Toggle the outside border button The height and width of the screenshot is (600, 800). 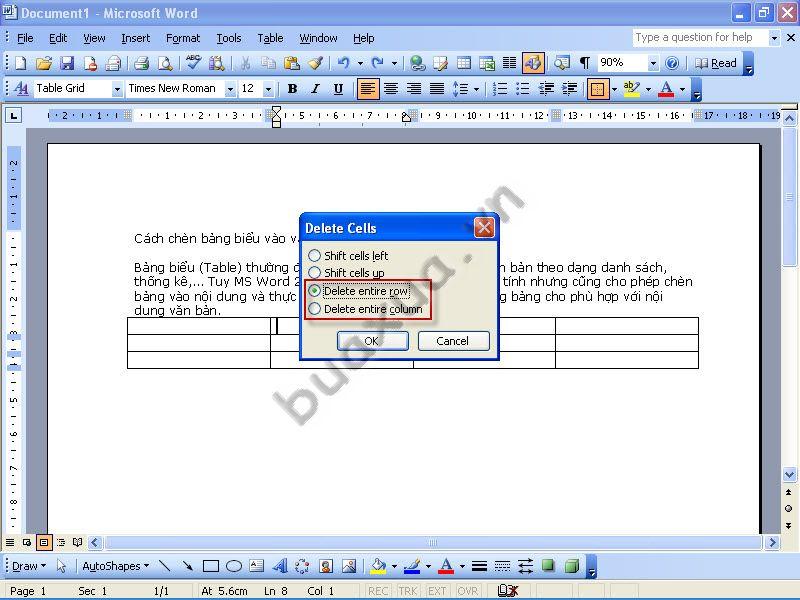click(597, 89)
